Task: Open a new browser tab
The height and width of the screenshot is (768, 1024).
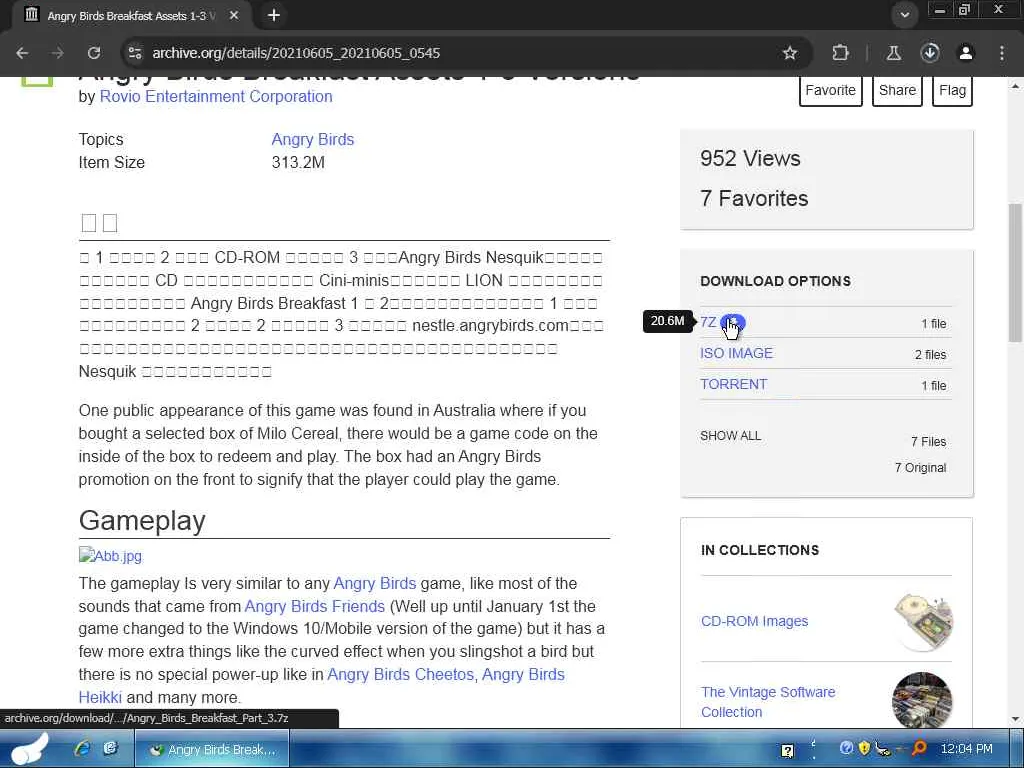Action: tap(274, 15)
